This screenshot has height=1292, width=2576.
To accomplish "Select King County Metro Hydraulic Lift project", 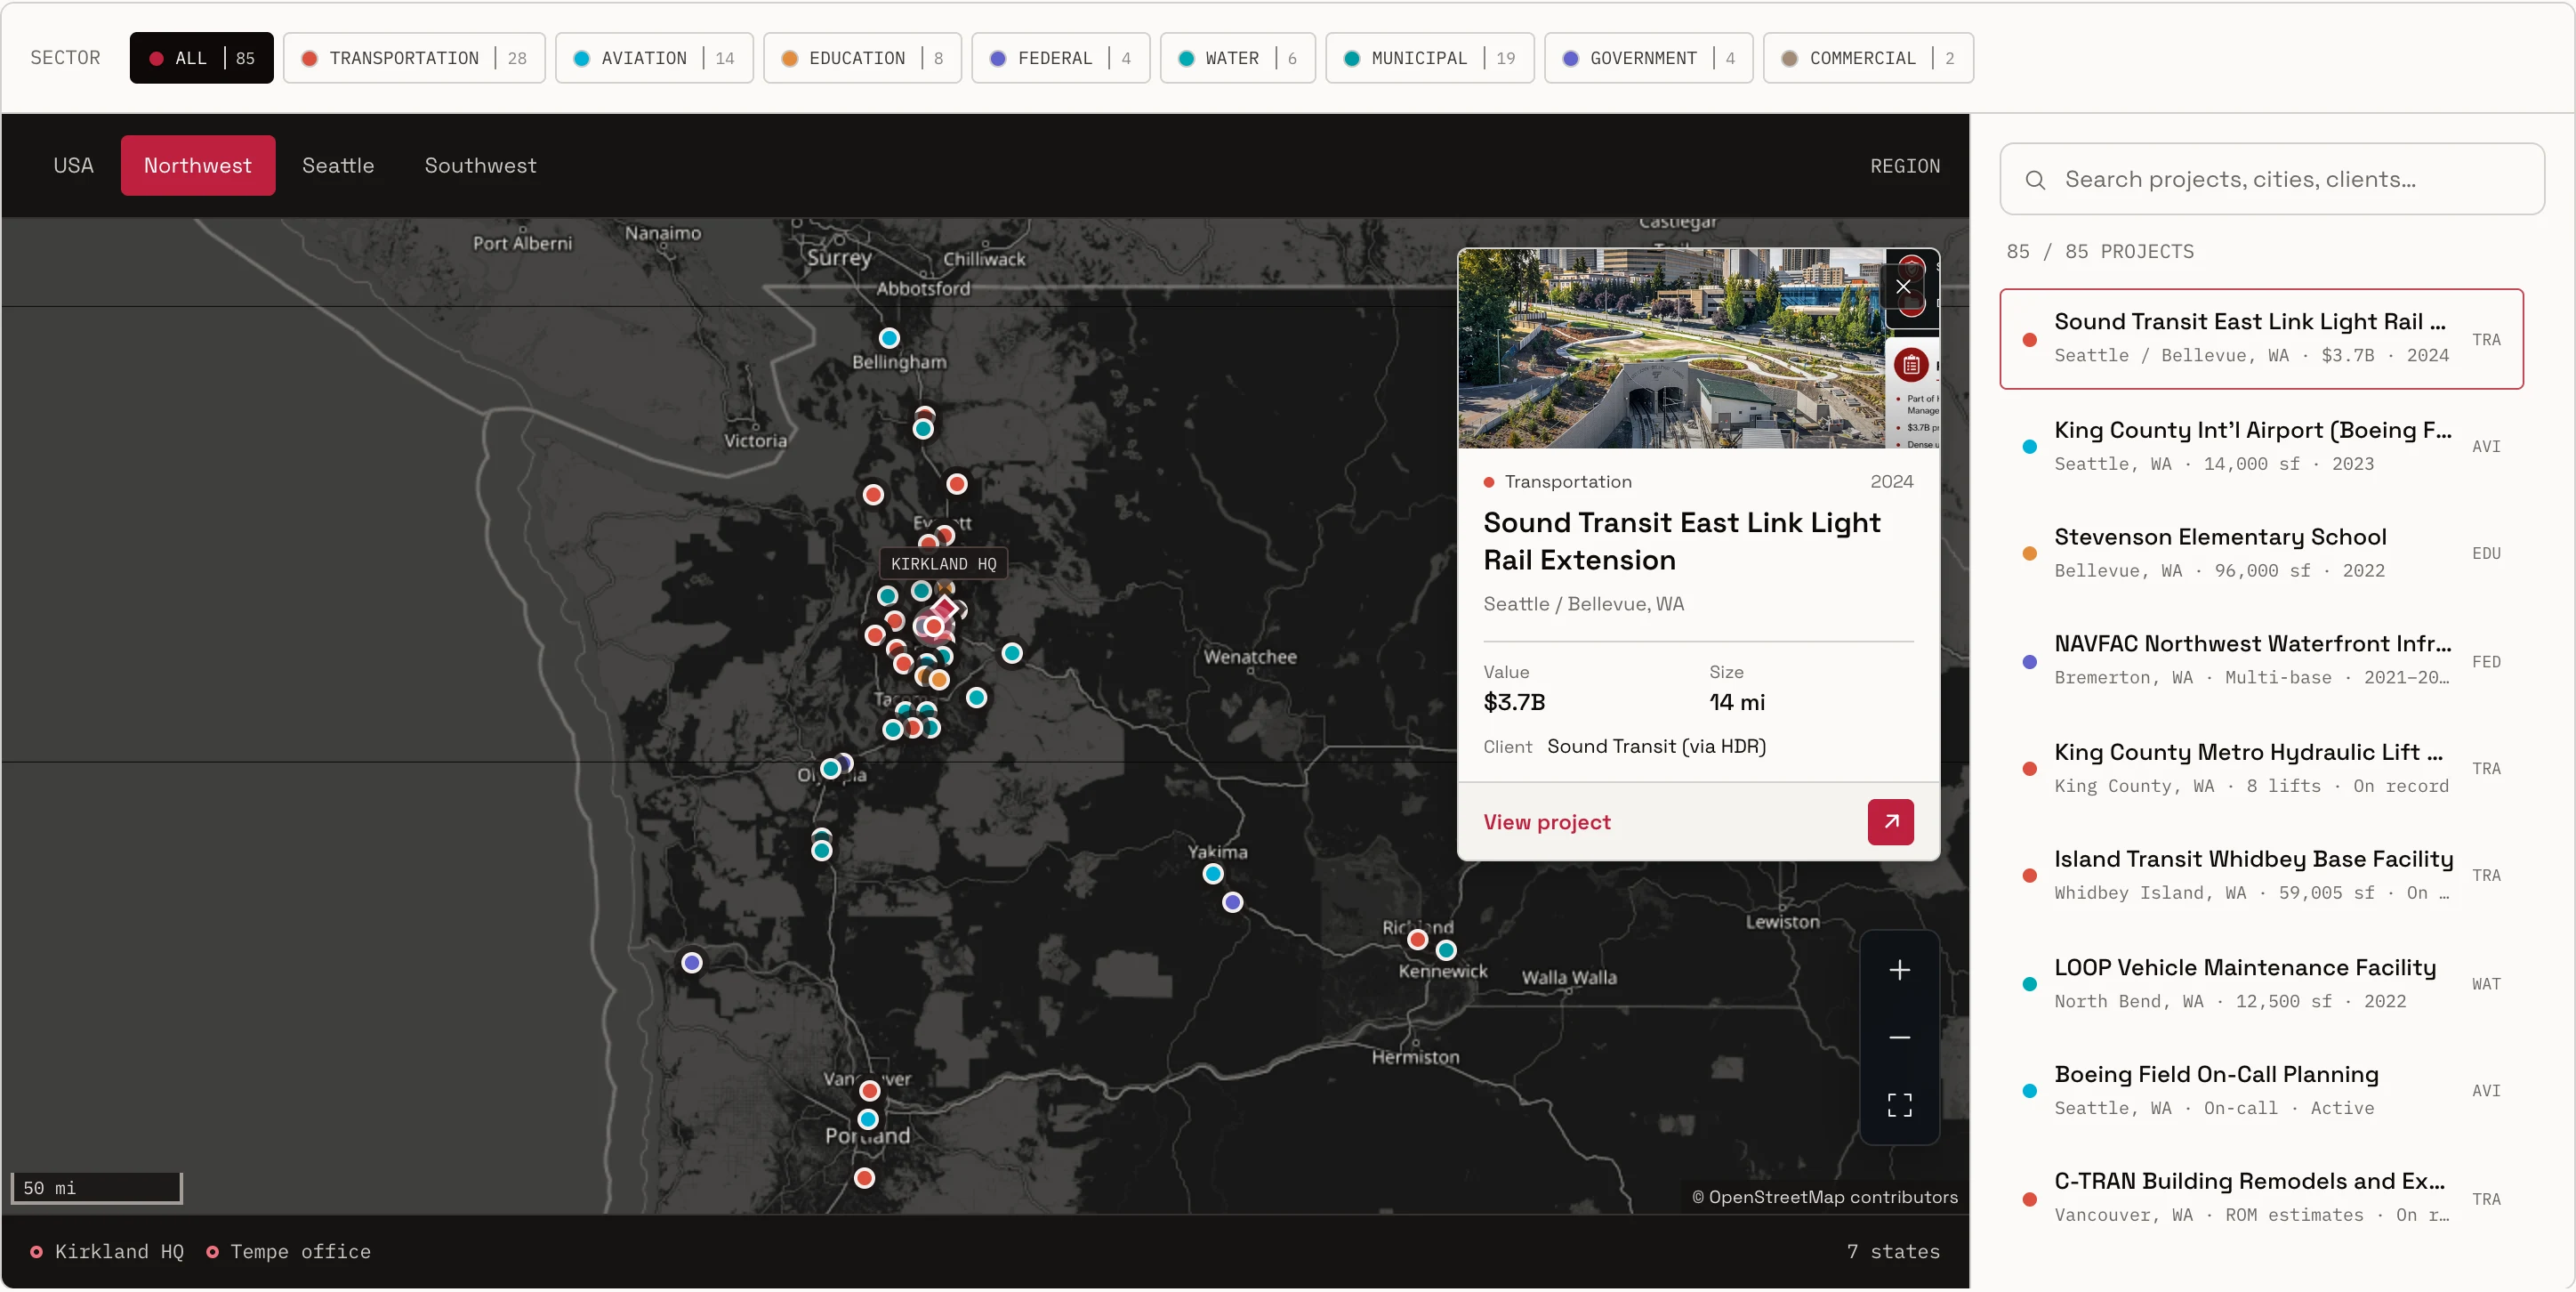I will 2260,768.
